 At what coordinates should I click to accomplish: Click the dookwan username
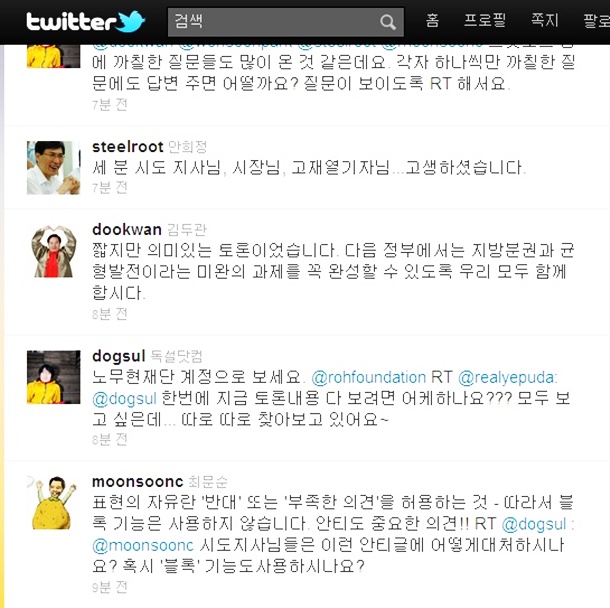127,230
